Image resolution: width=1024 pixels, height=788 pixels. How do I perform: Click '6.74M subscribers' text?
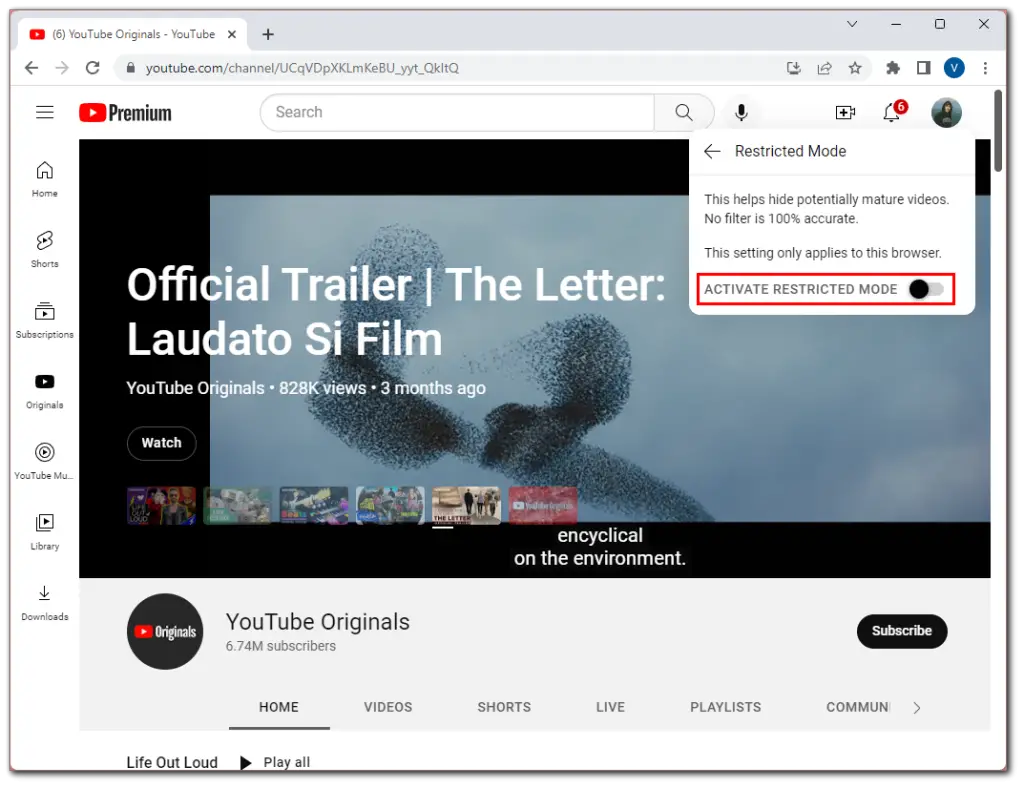point(281,646)
